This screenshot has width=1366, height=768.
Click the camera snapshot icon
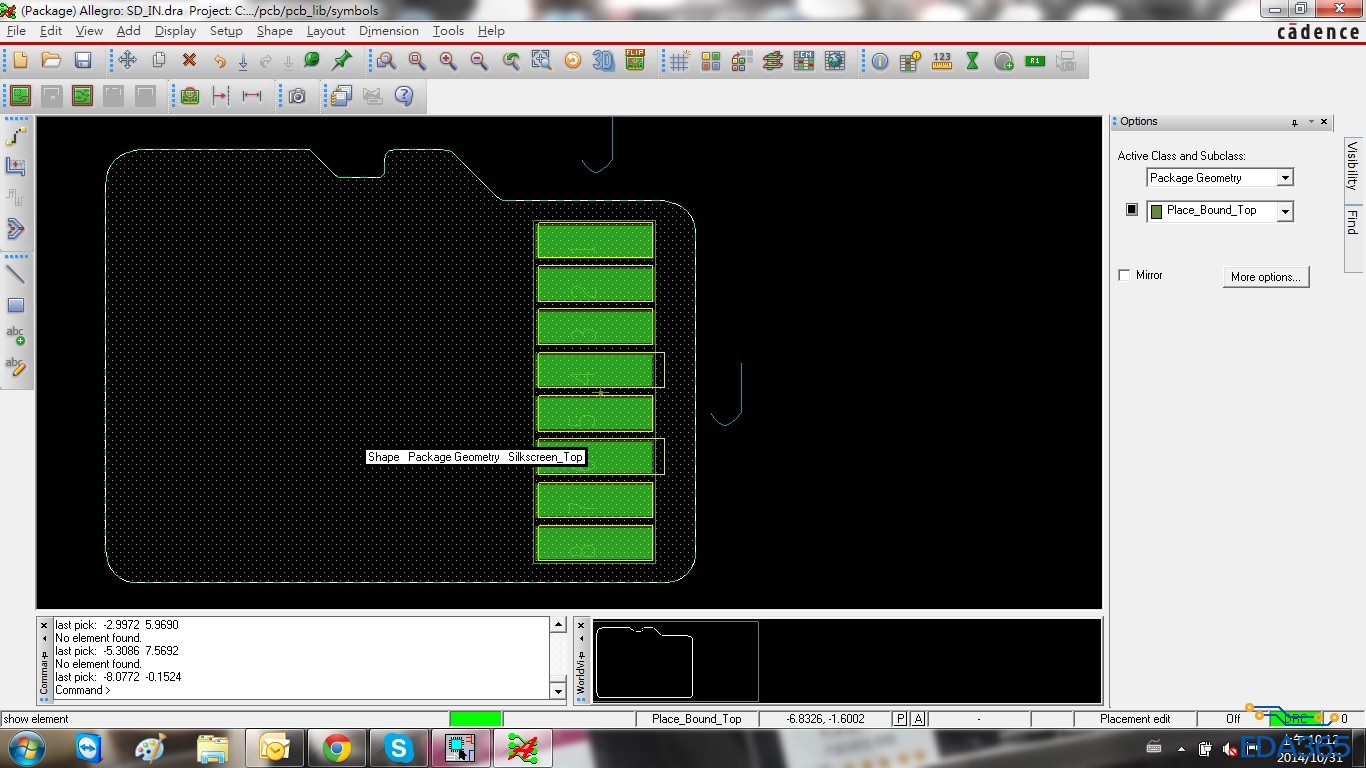(x=297, y=96)
